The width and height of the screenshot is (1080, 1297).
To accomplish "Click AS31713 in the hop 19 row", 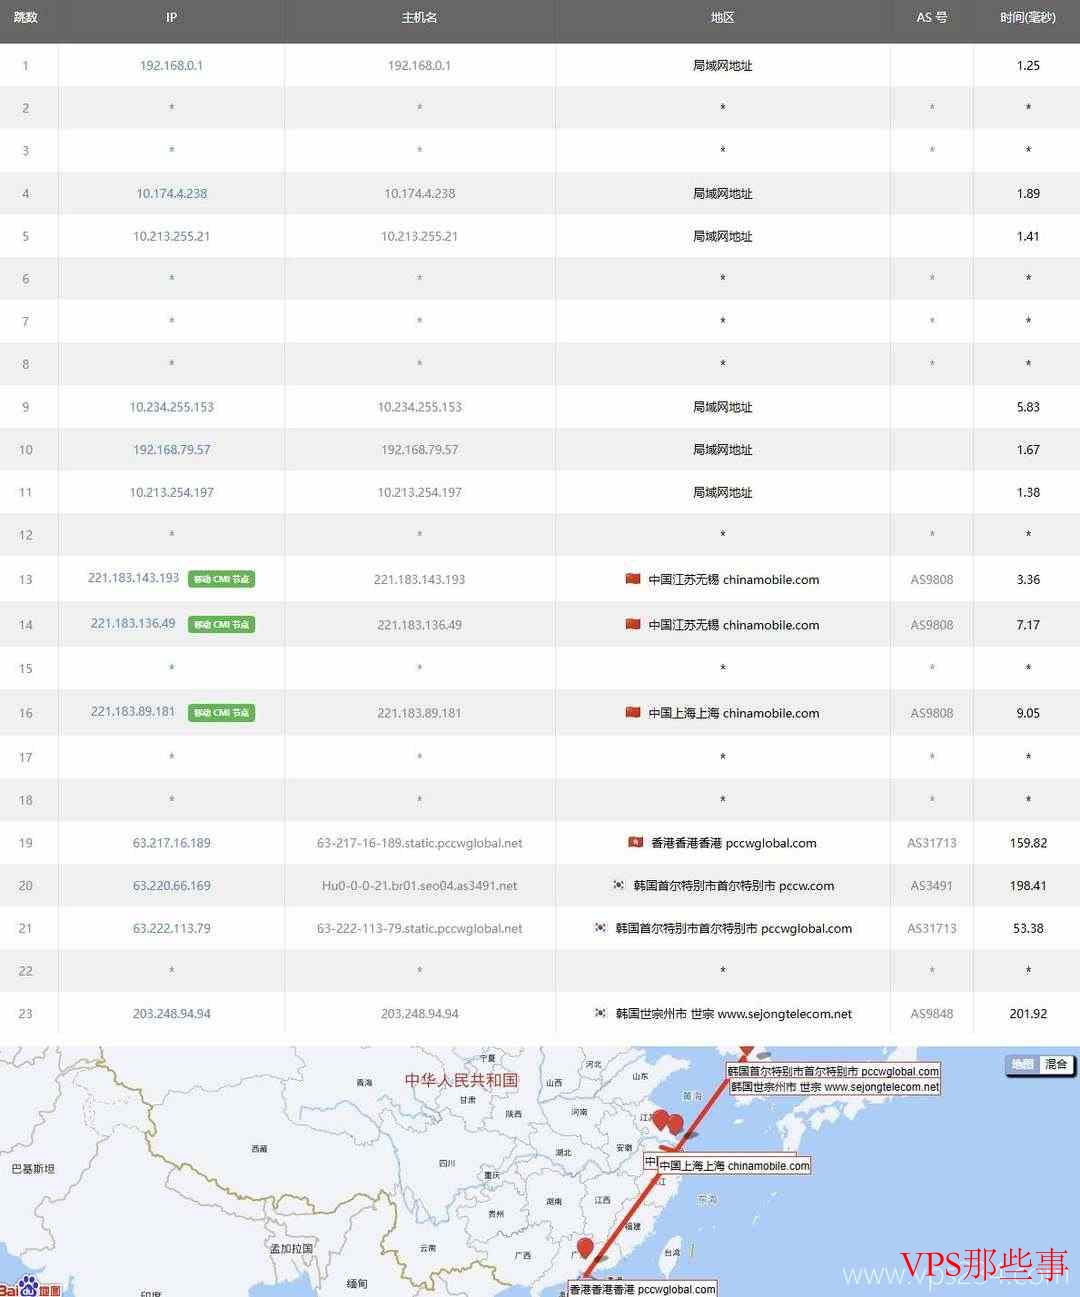I will 931,843.
